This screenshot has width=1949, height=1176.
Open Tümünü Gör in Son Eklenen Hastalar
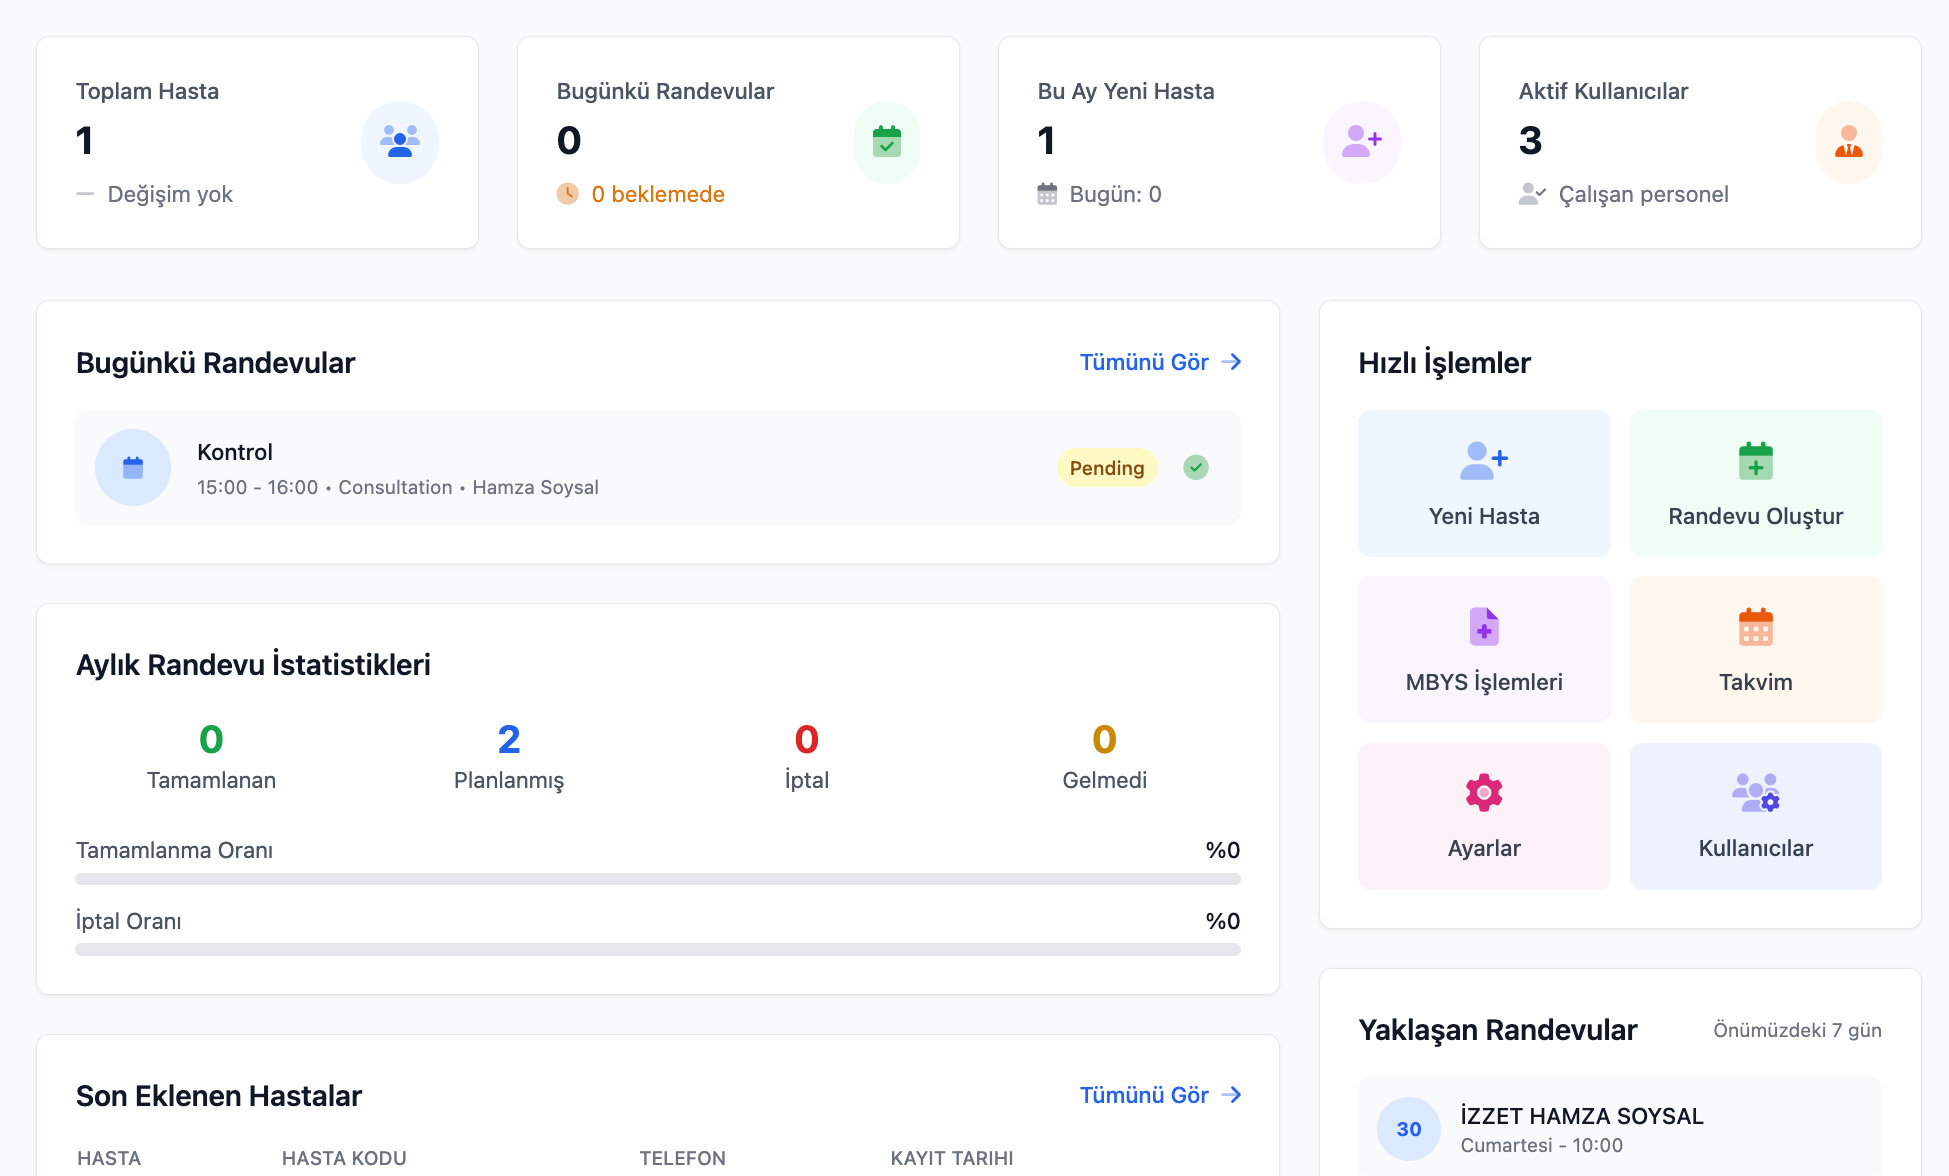pos(1144,1095)
